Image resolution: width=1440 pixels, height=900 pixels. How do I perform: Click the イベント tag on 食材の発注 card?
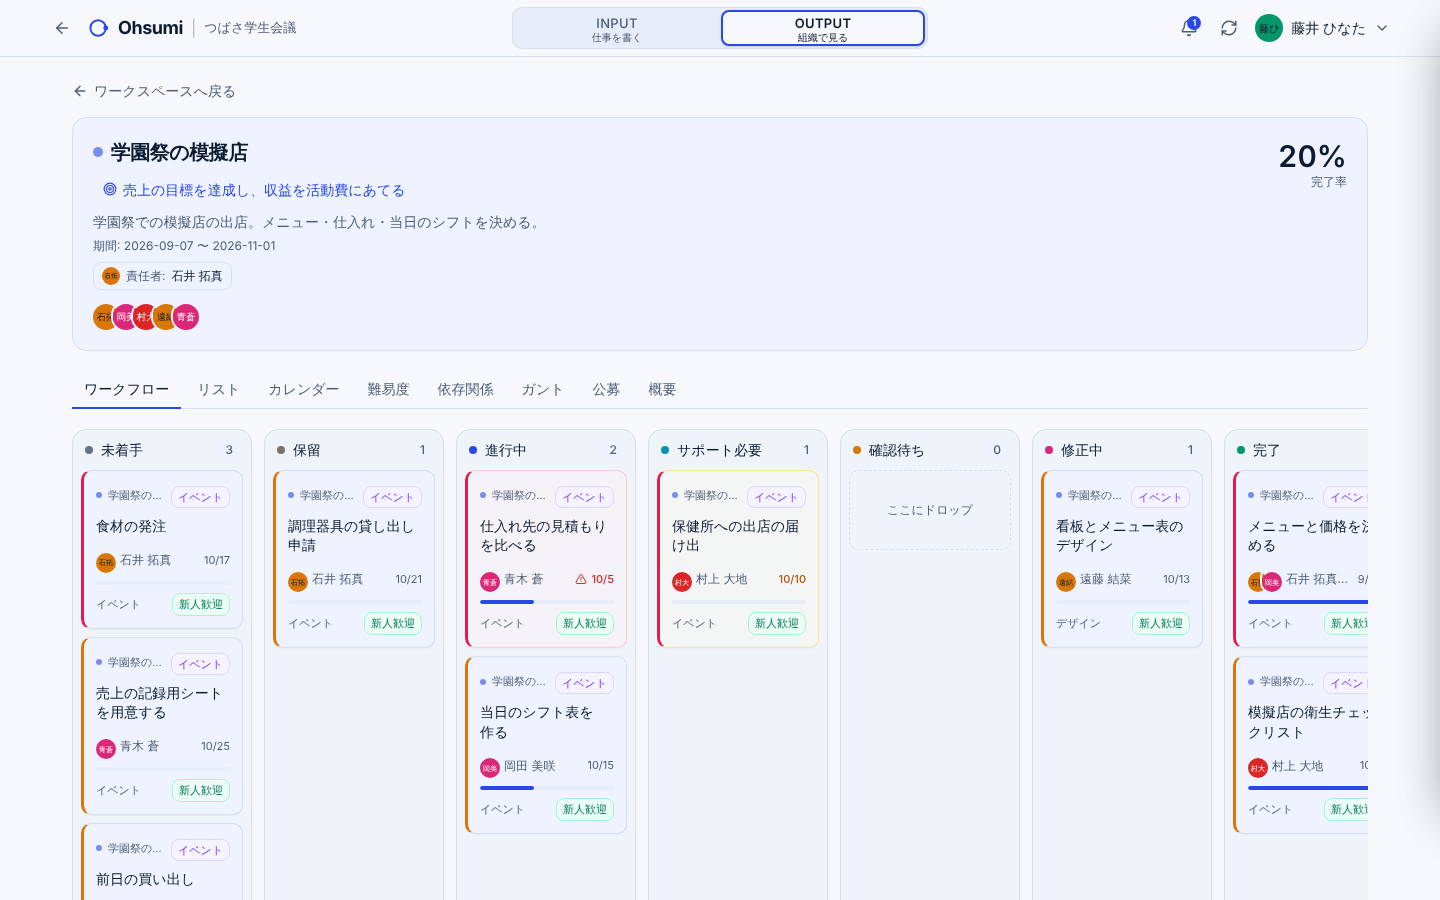[200, 497]
